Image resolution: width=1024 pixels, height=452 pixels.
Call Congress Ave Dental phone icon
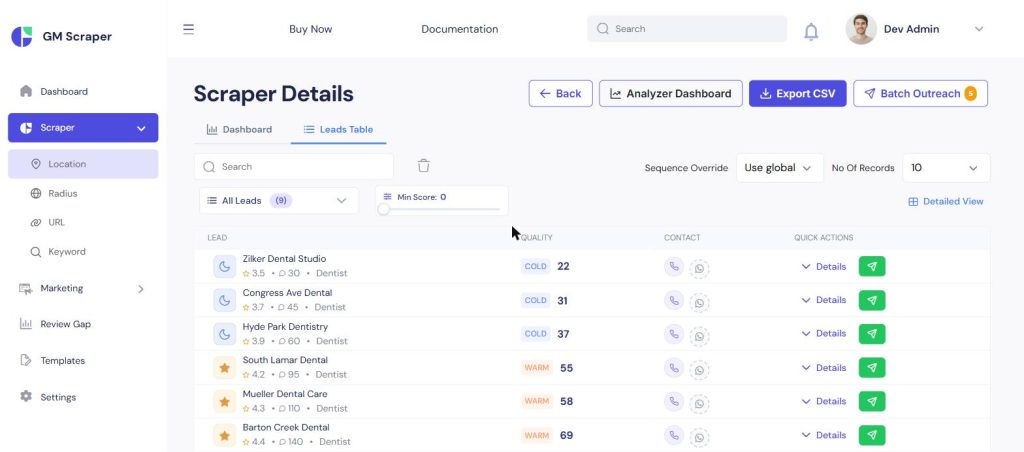674,300
